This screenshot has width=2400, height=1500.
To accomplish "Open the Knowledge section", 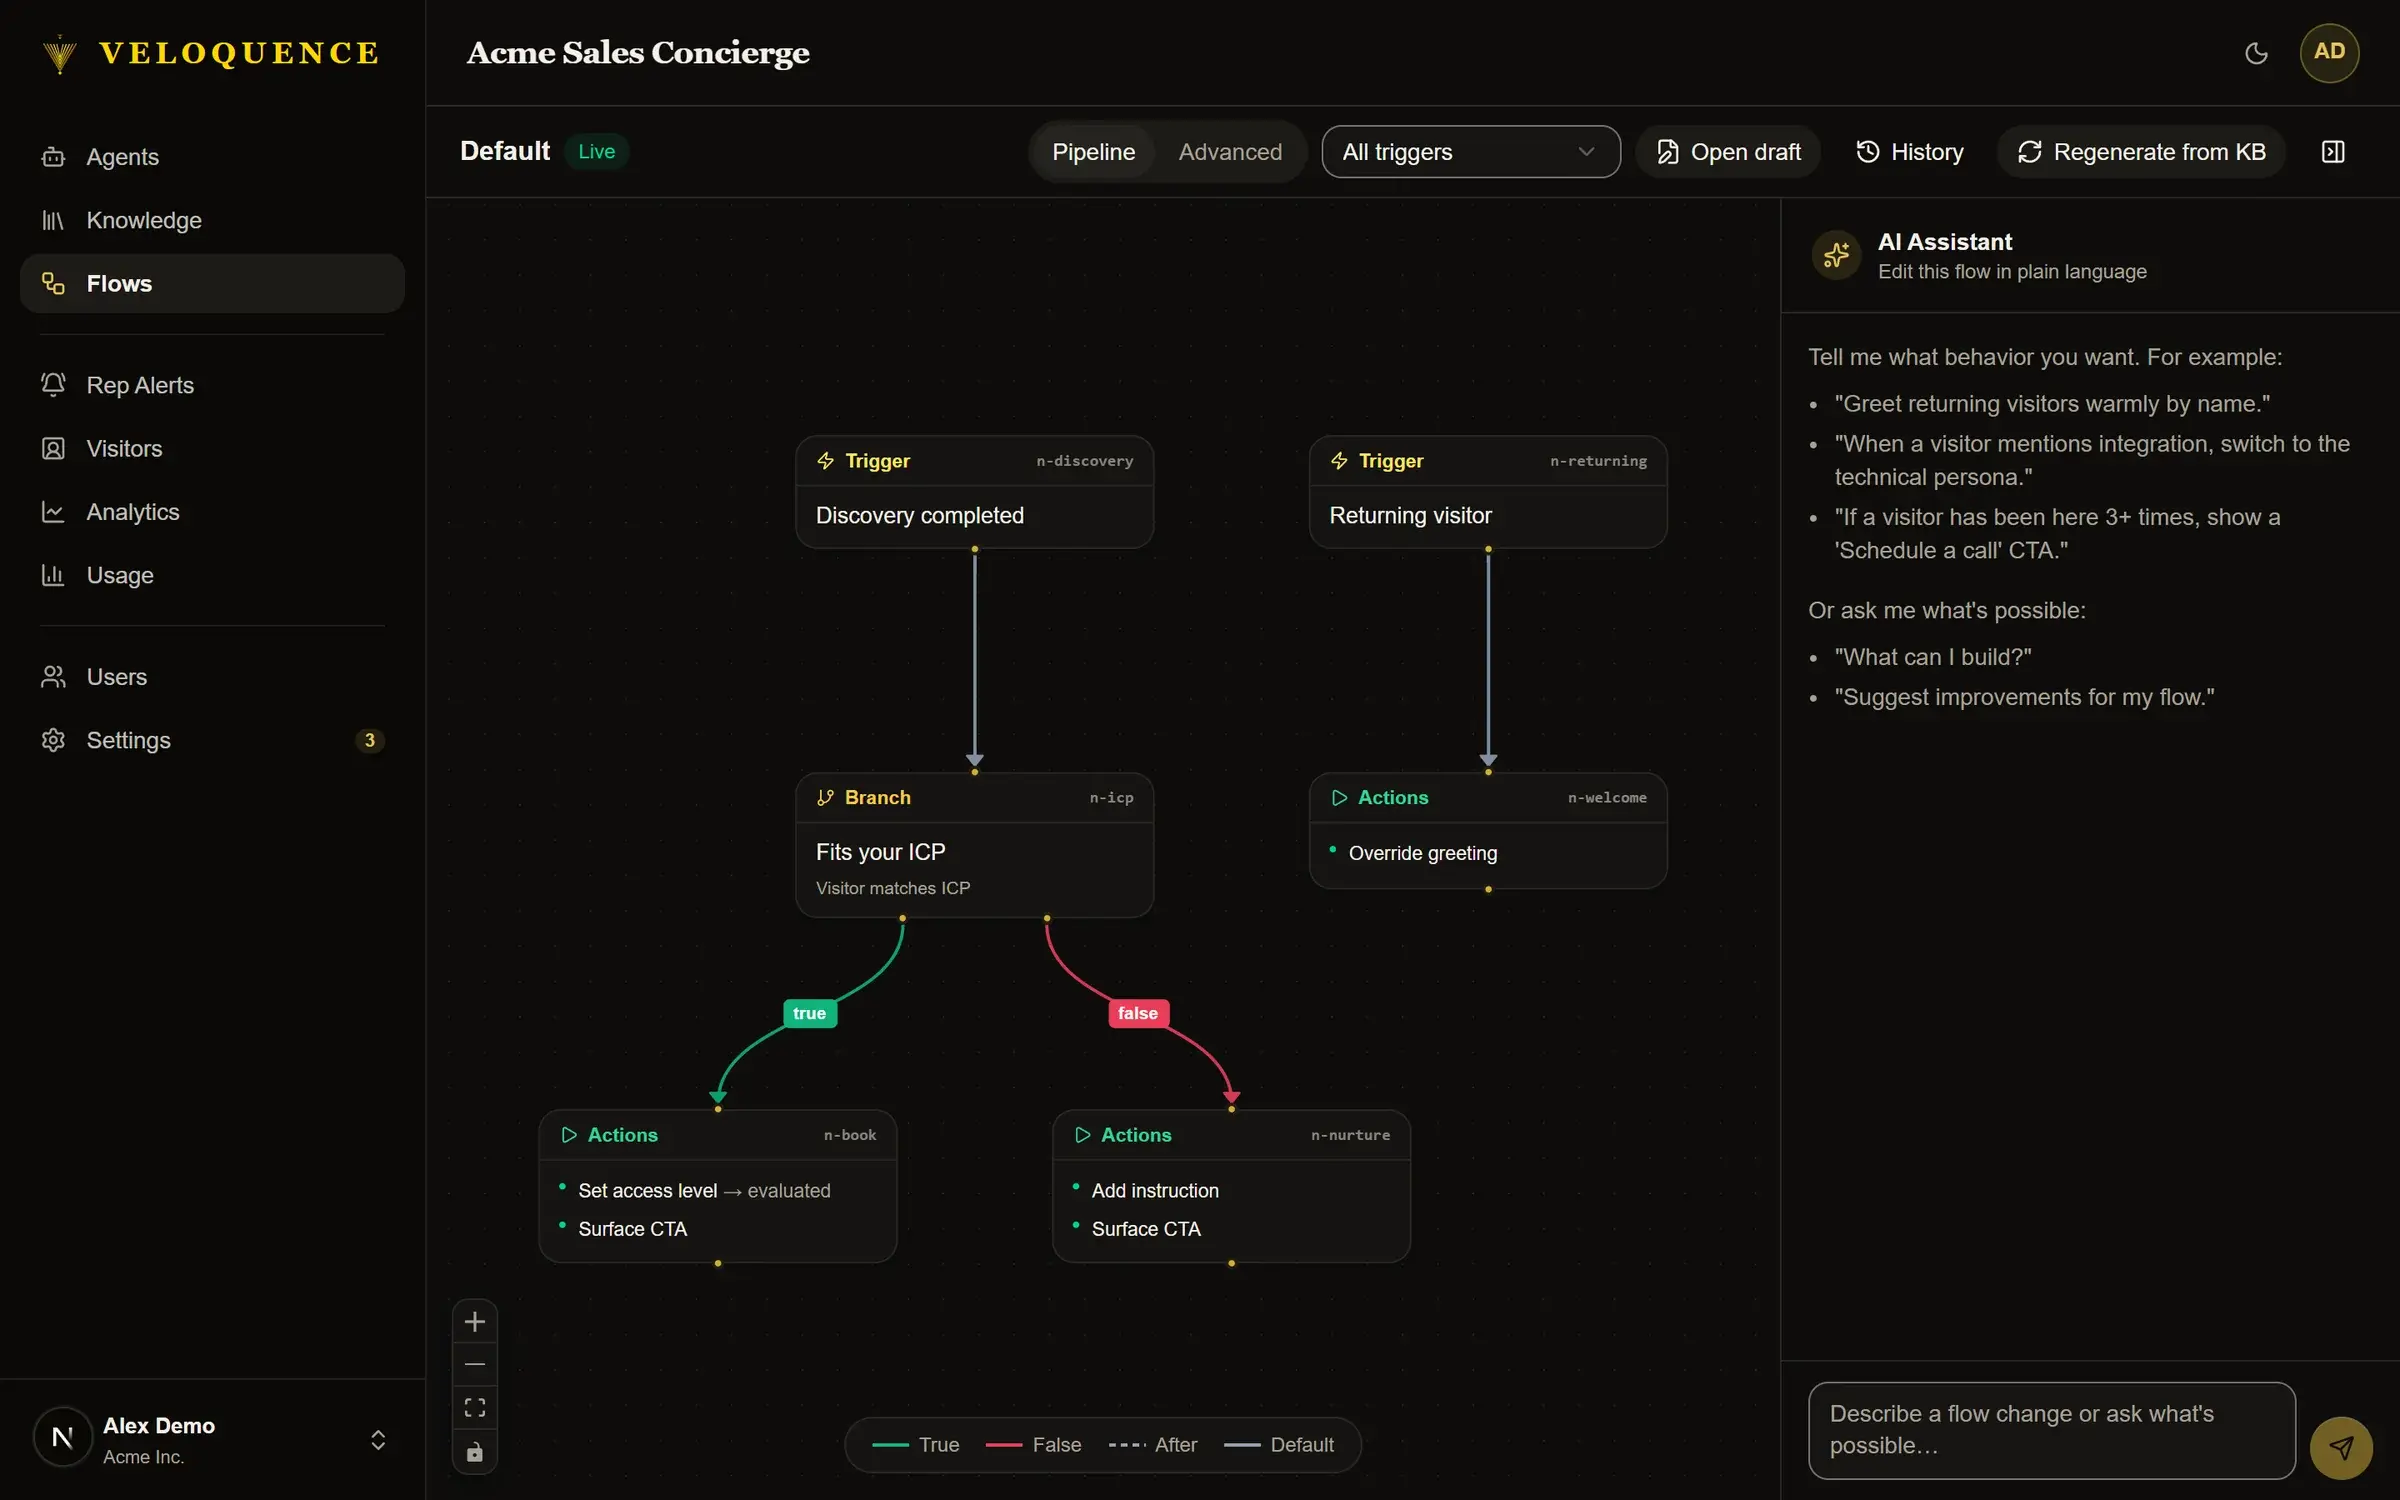I will 212,220.
